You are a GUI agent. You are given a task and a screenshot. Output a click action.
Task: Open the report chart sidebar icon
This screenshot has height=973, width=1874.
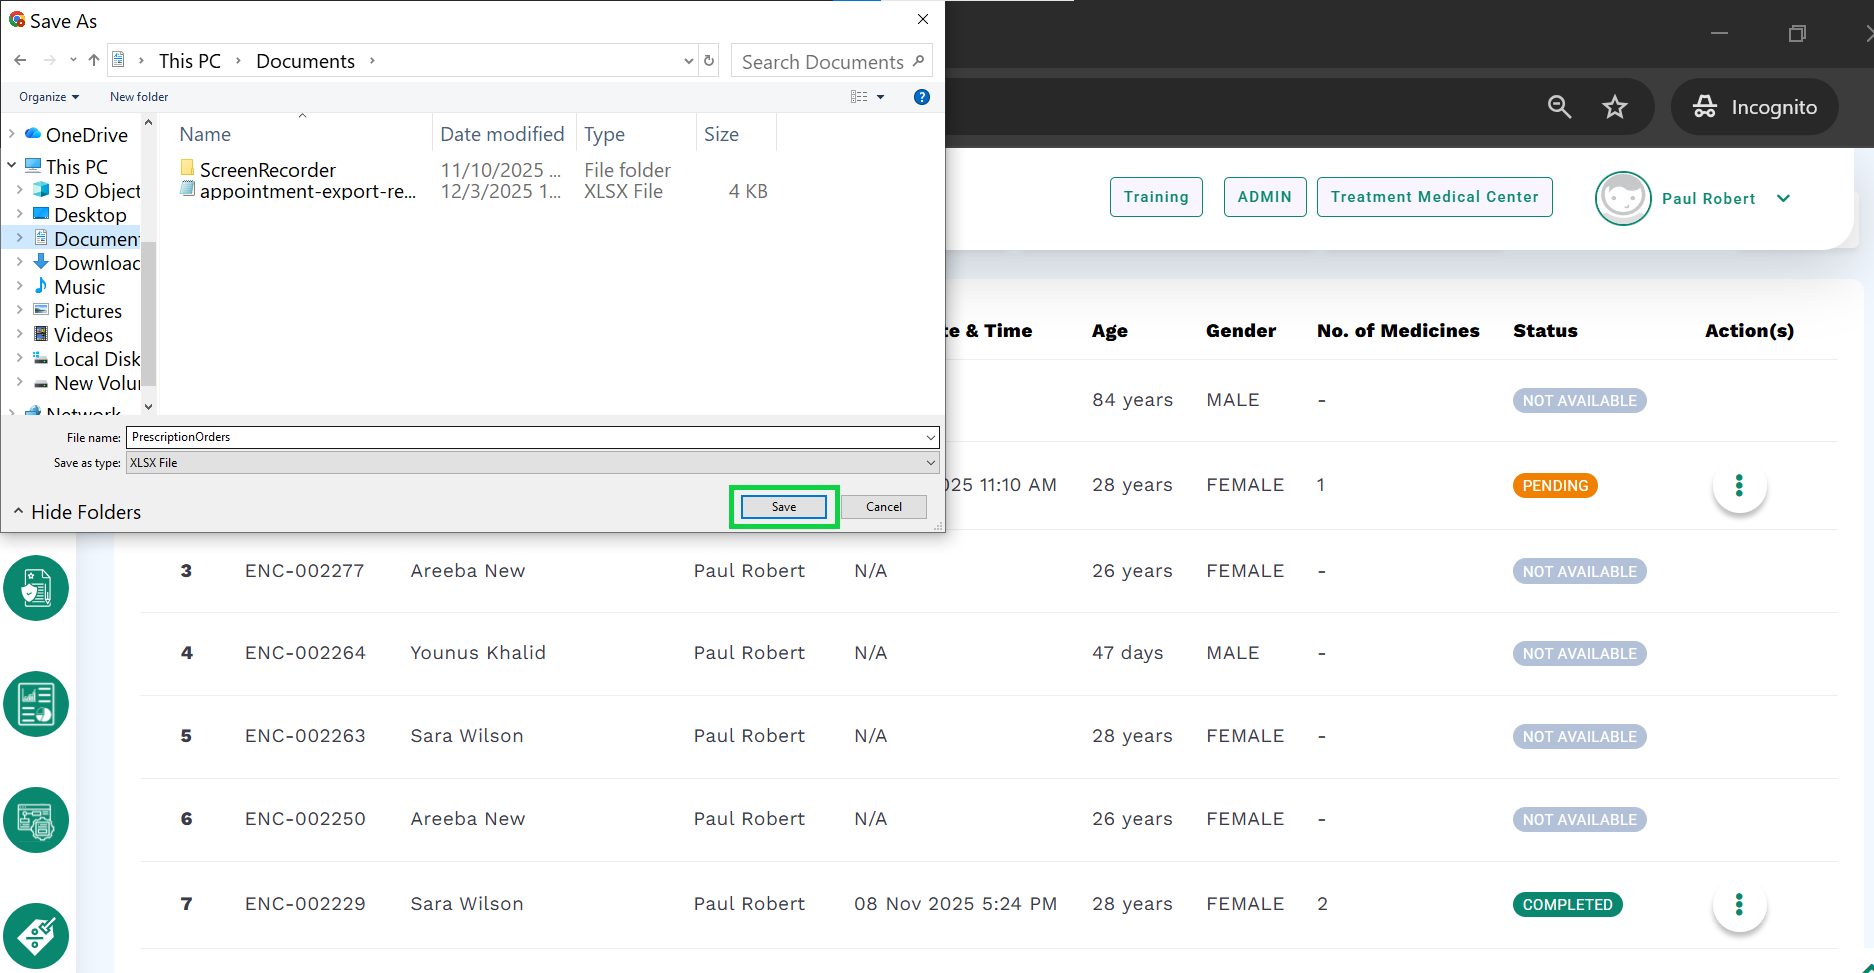coord(36,704)
